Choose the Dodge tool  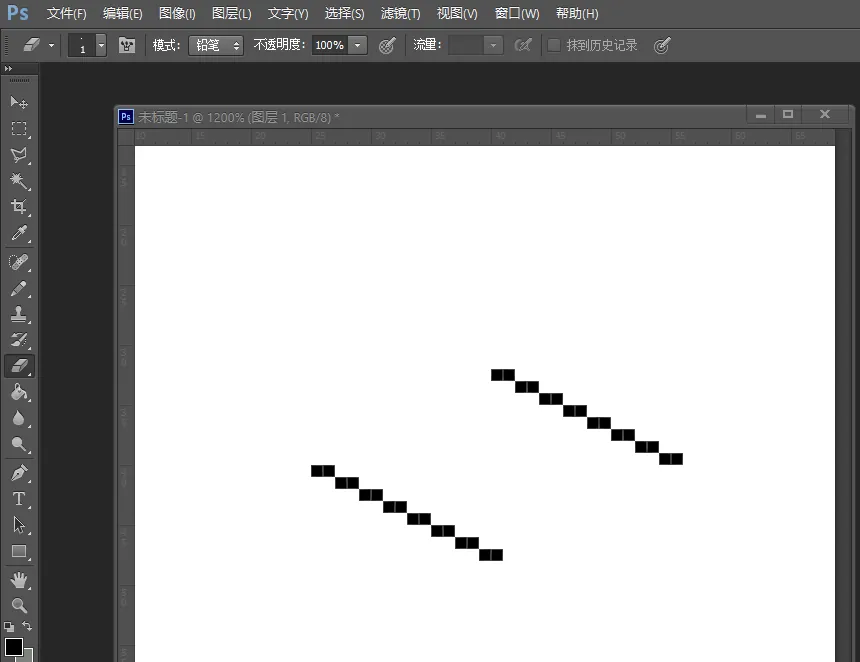19,444
